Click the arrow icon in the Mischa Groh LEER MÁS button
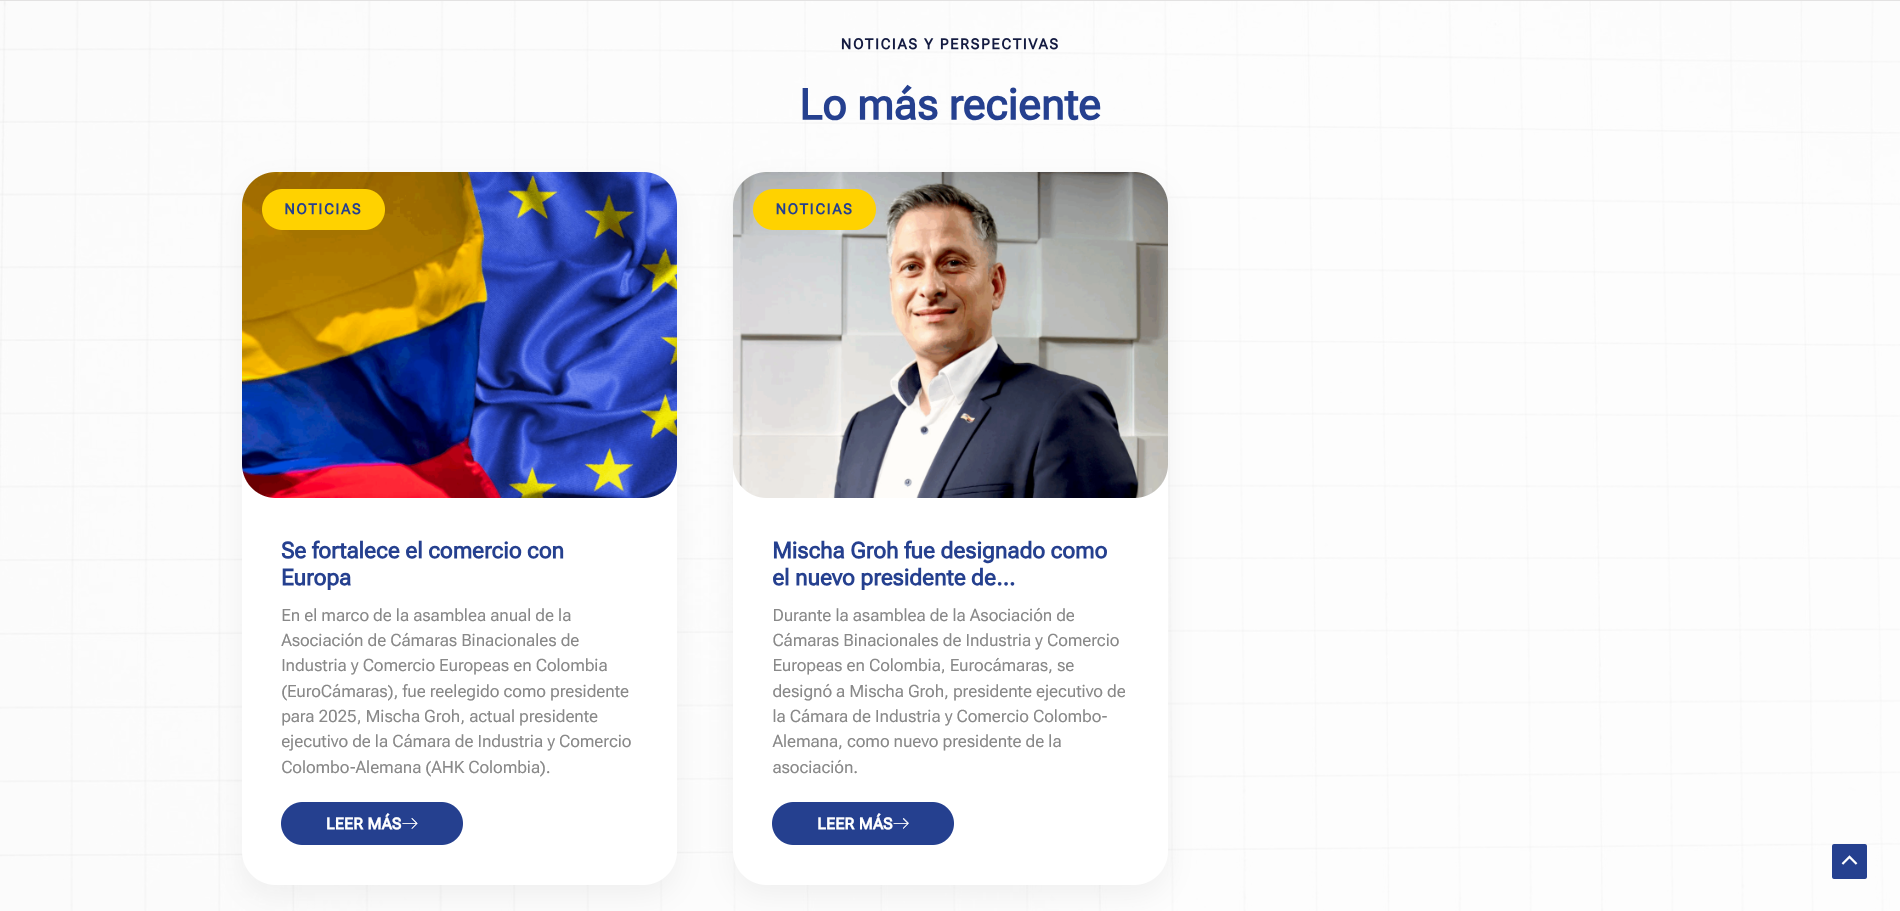Screen dimensions: 1900x911 click(x=901, y=823)
